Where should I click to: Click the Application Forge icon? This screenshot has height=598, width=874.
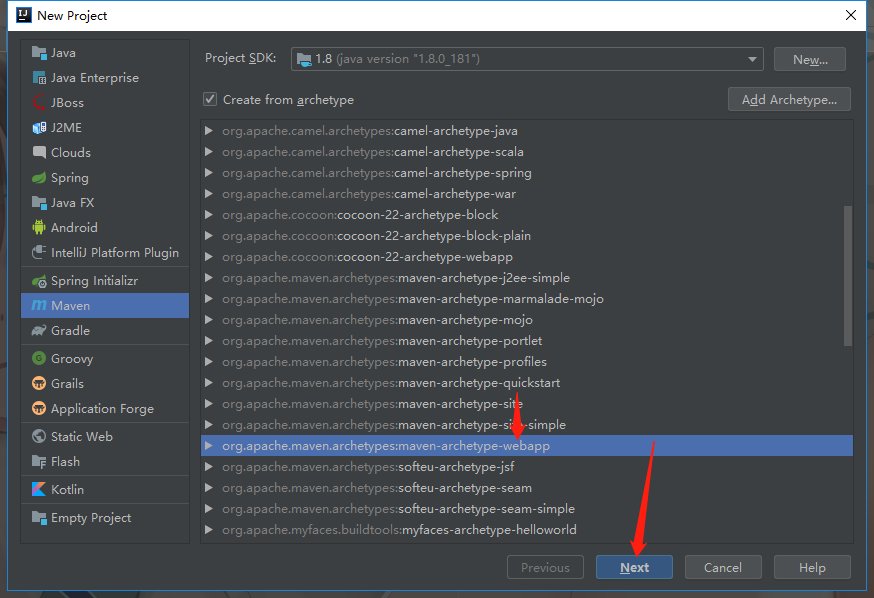pyautogui.click(x=39, y=409)
